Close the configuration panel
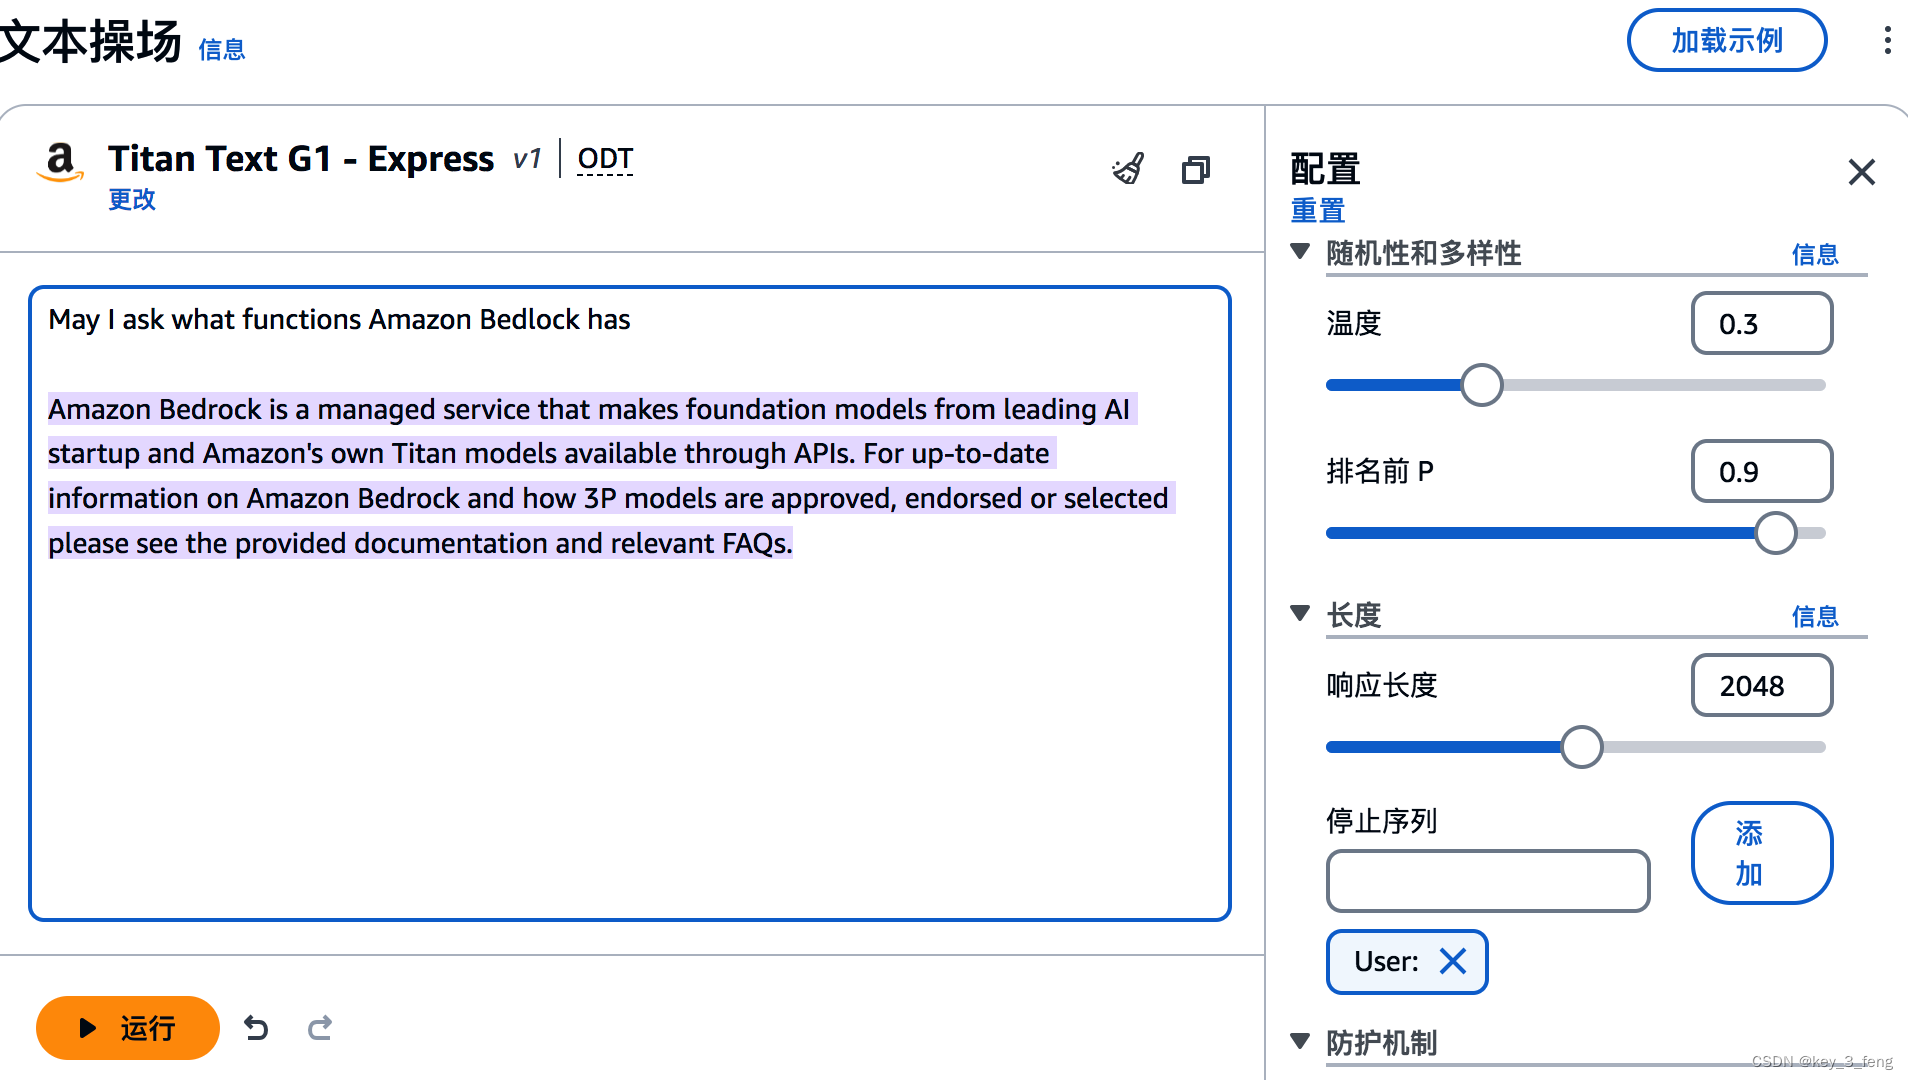The height and width of the screenshot is (1080, 1908). (x=1861, y=172)
